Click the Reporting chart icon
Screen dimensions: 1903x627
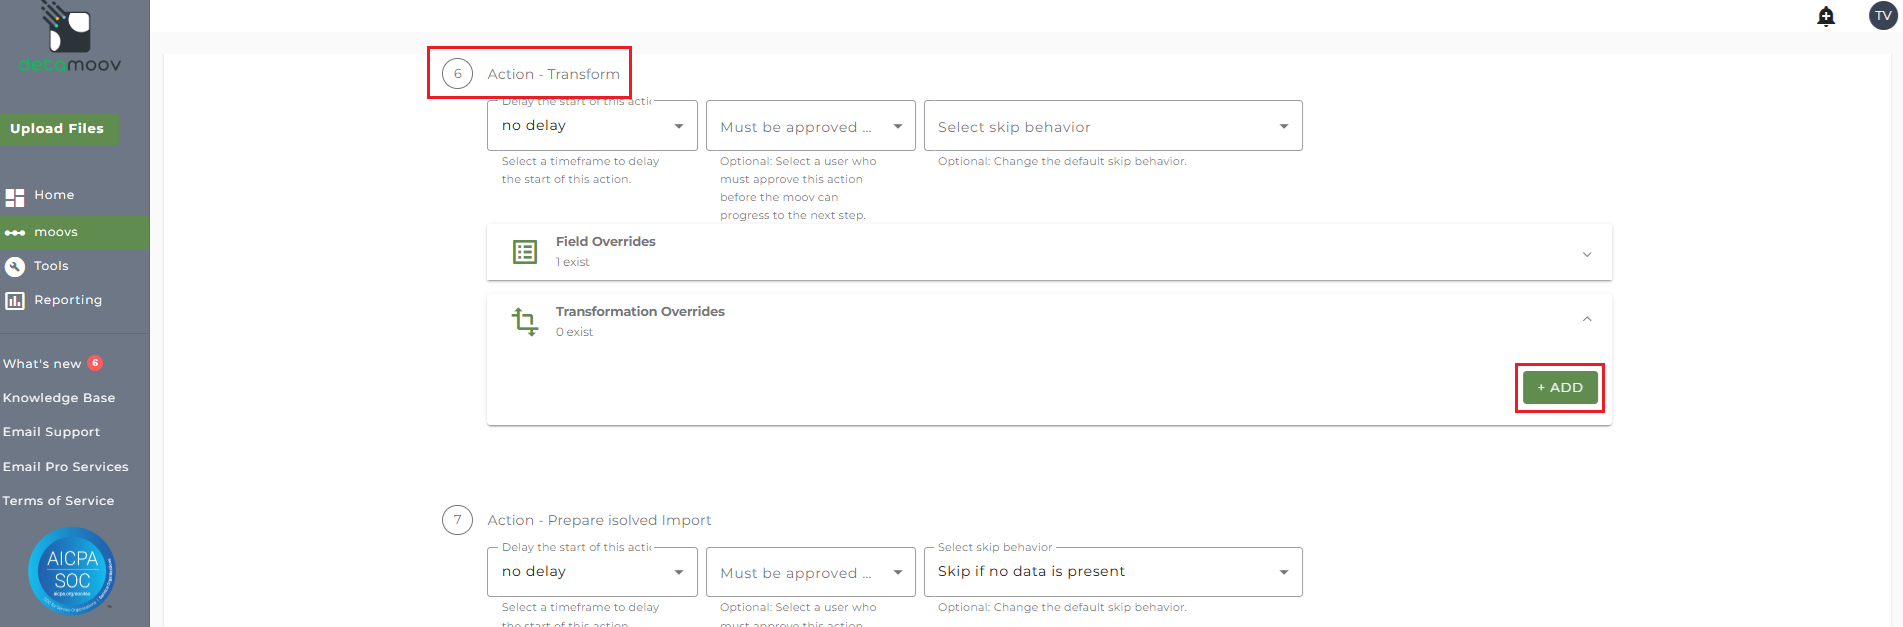(15, 300)
